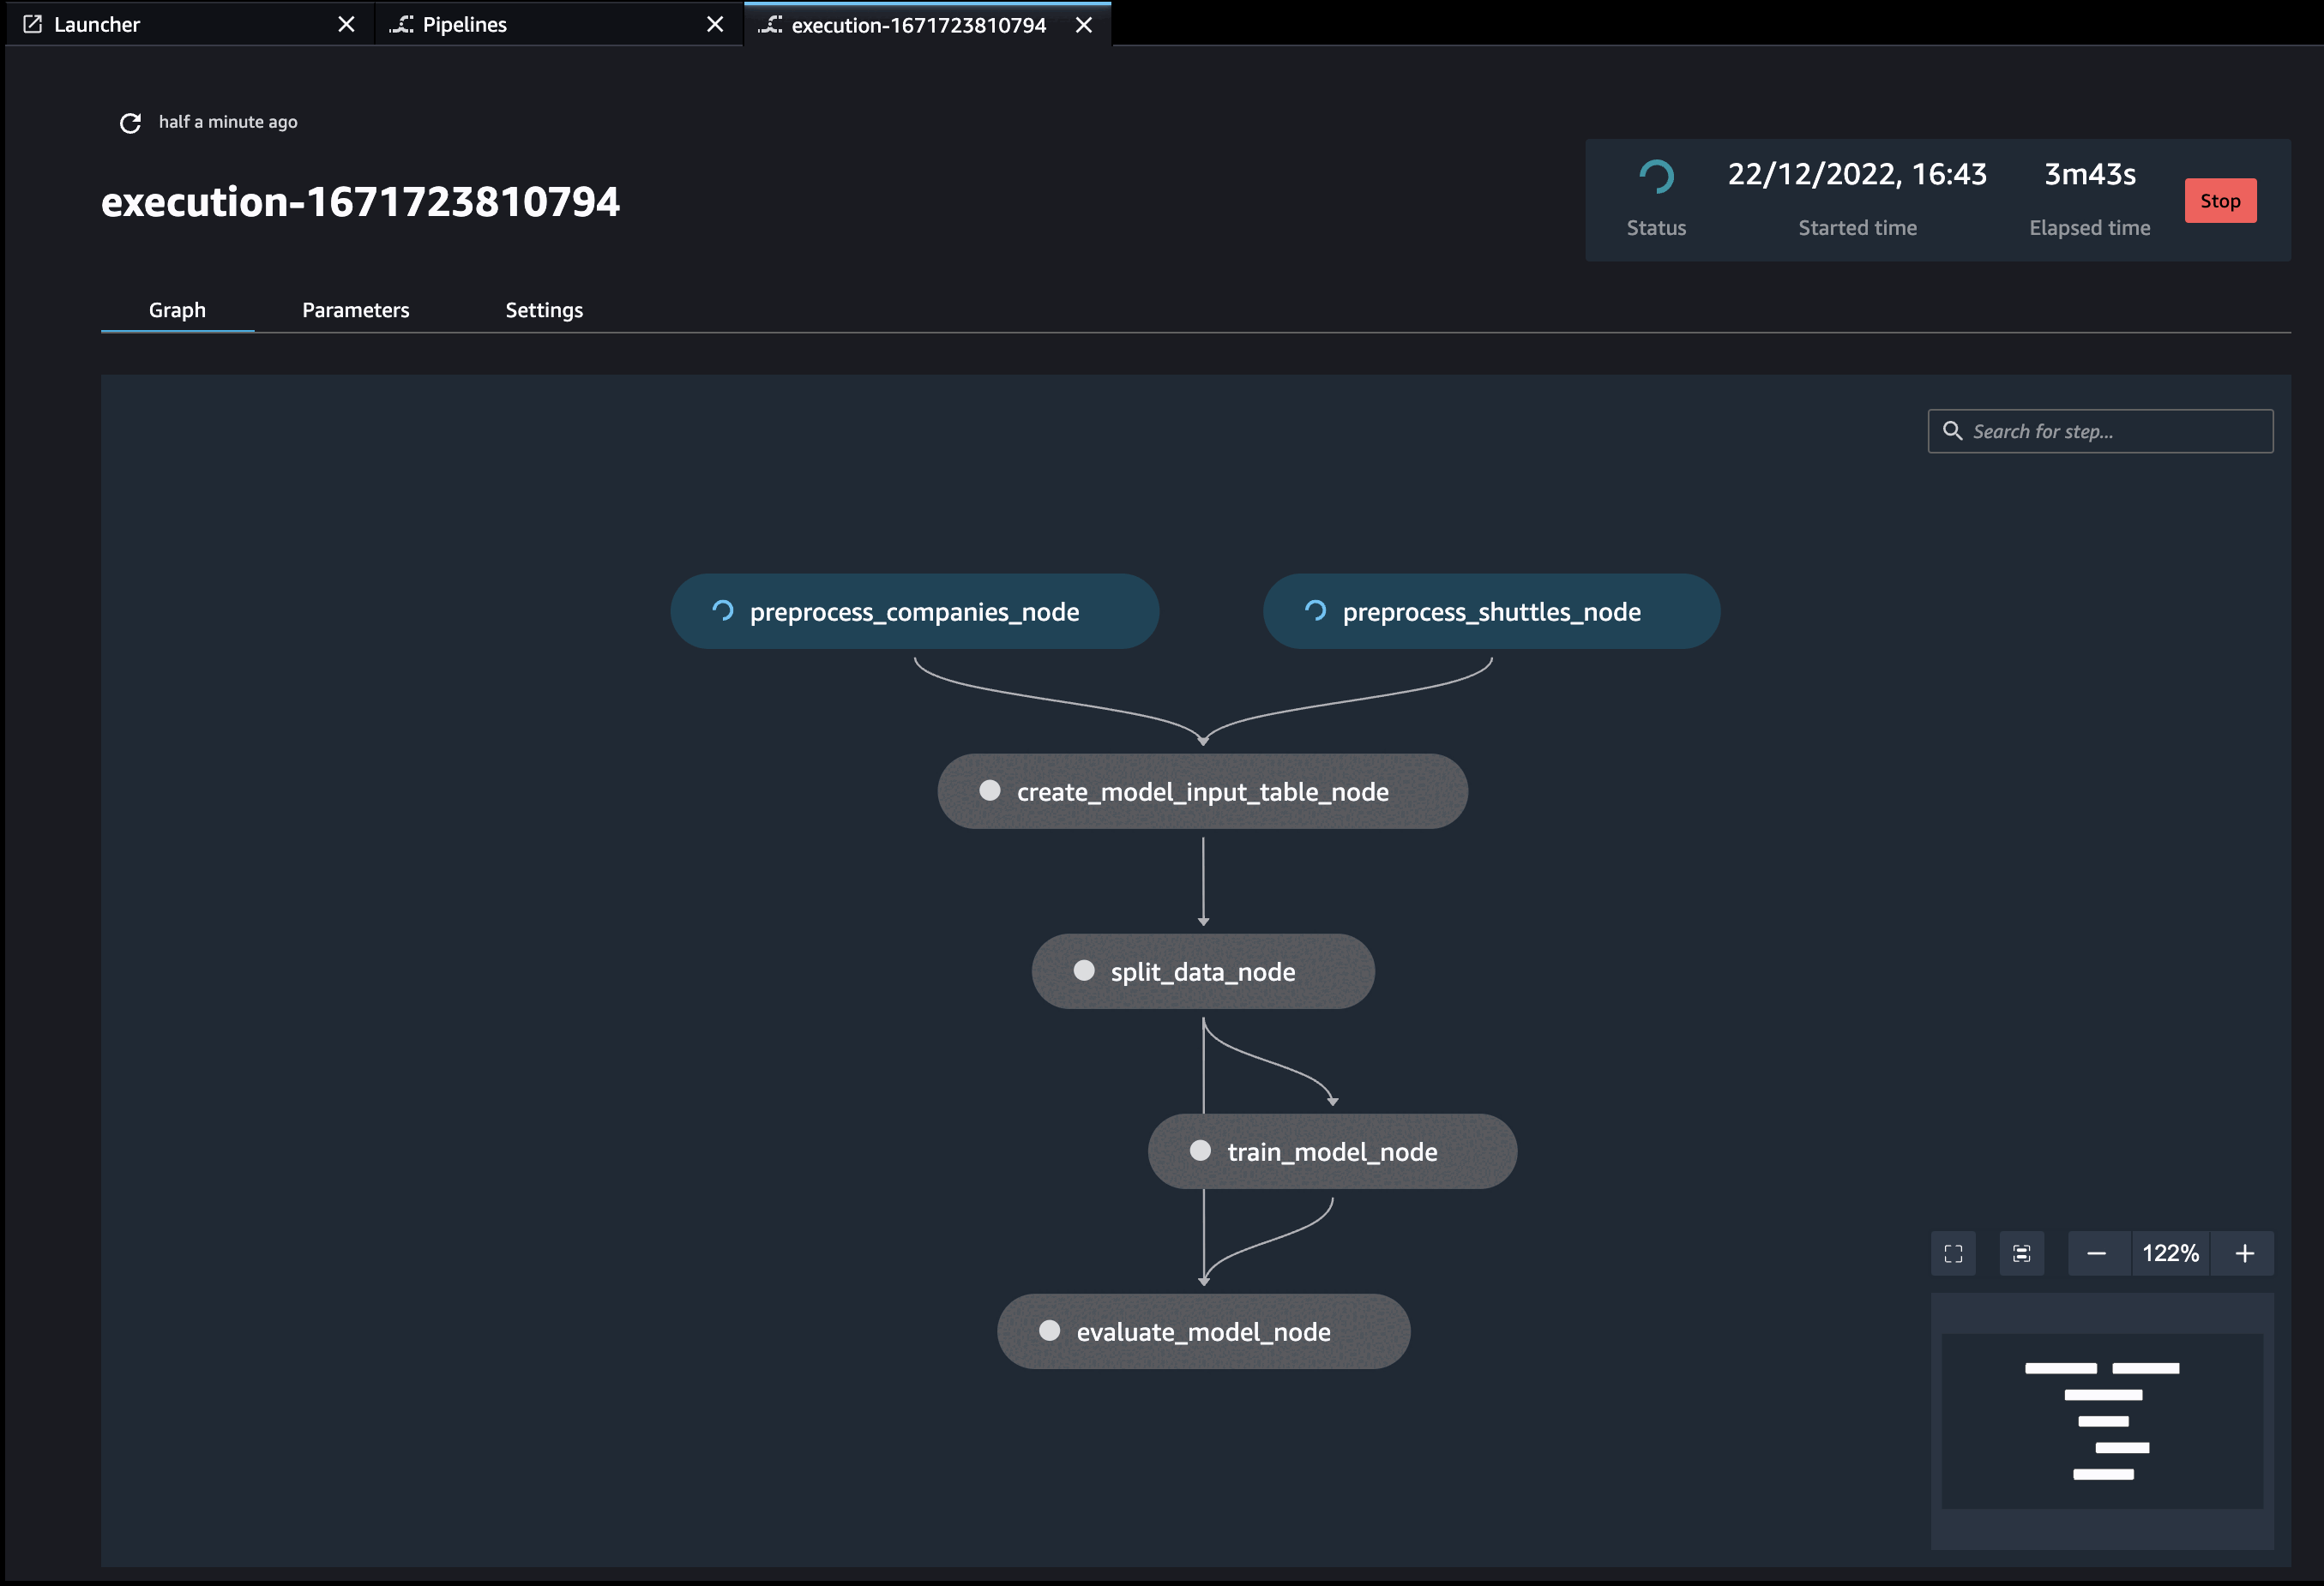
Task: Zoom out with the minus icon
Action: [2097, 1253]
